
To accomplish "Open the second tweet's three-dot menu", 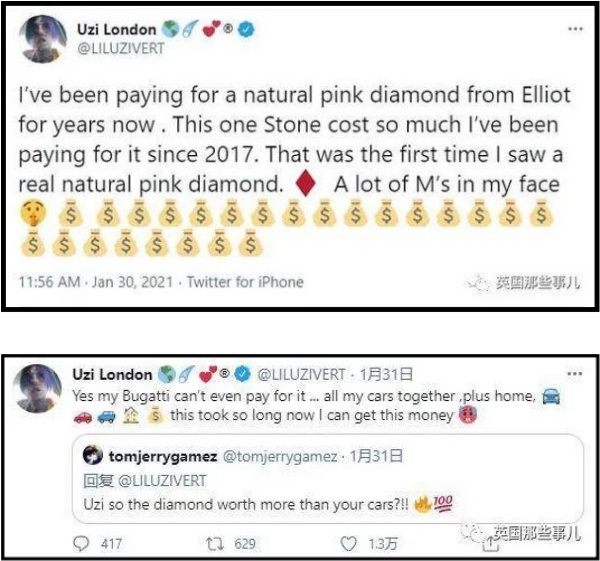I will [575, 374].
